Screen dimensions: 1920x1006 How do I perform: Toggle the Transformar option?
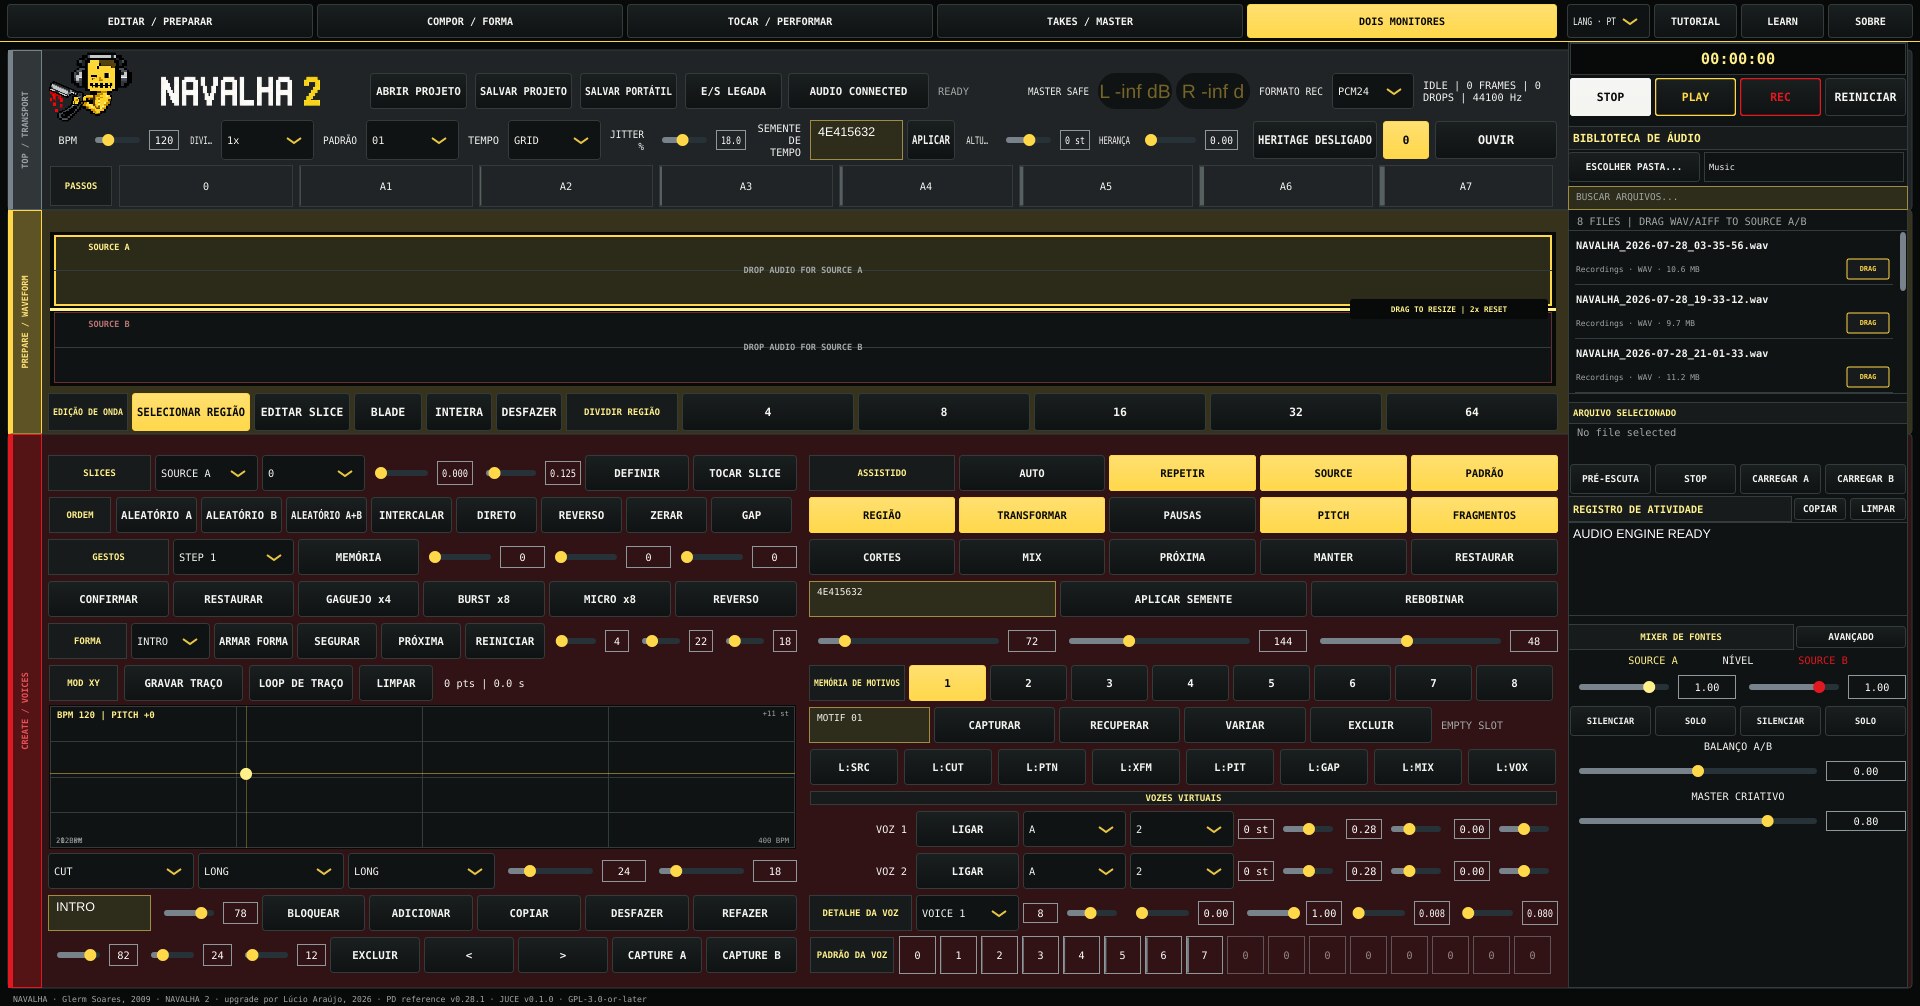click(x=1031, y=515)
